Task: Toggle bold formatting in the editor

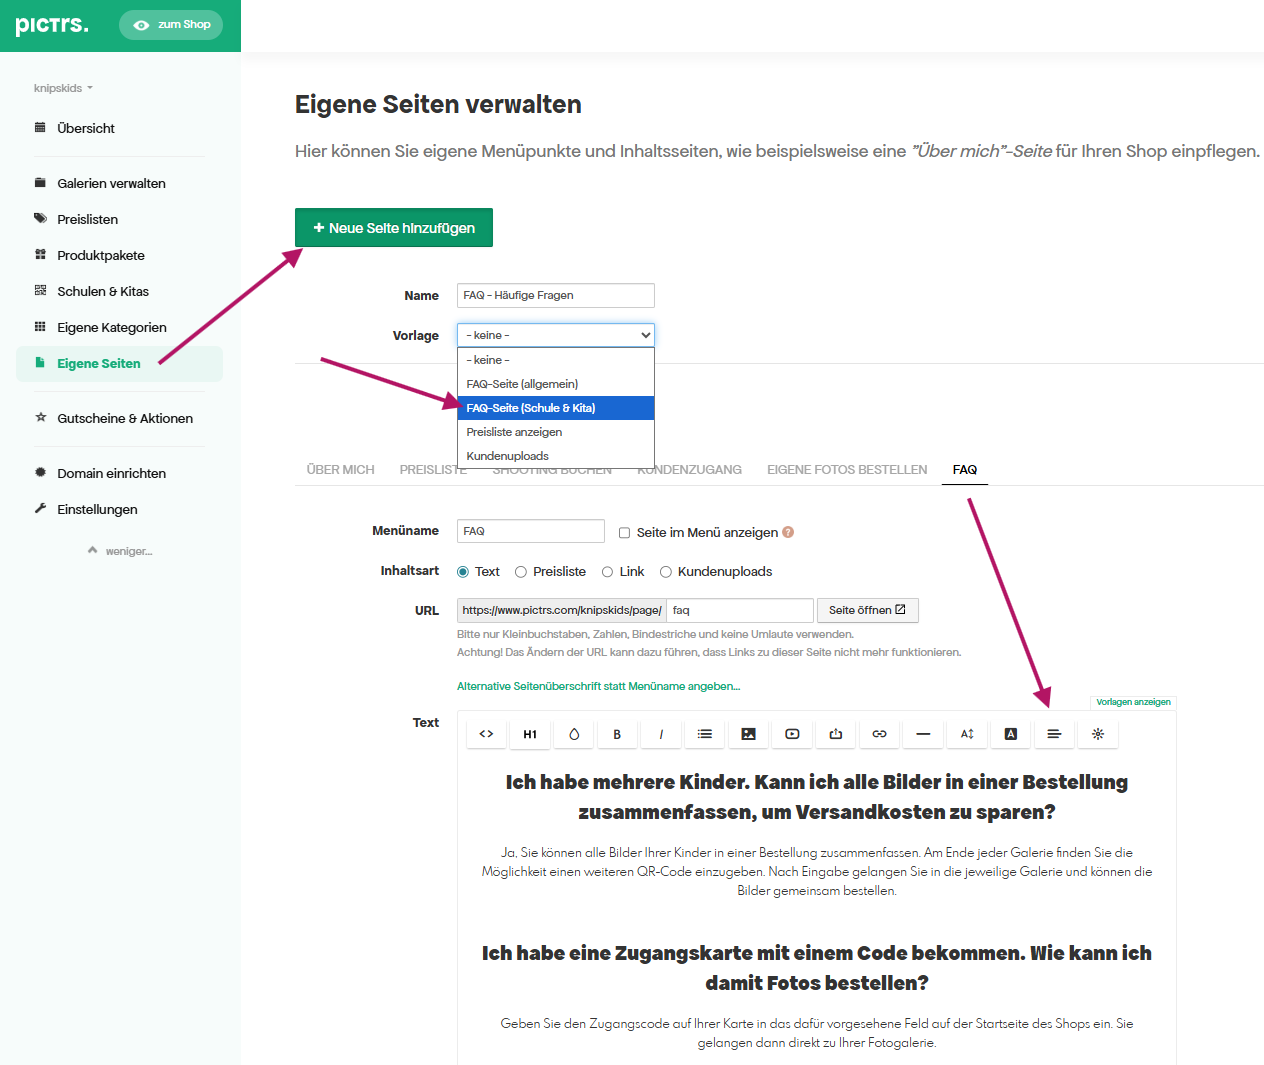Action: (617, 734)
